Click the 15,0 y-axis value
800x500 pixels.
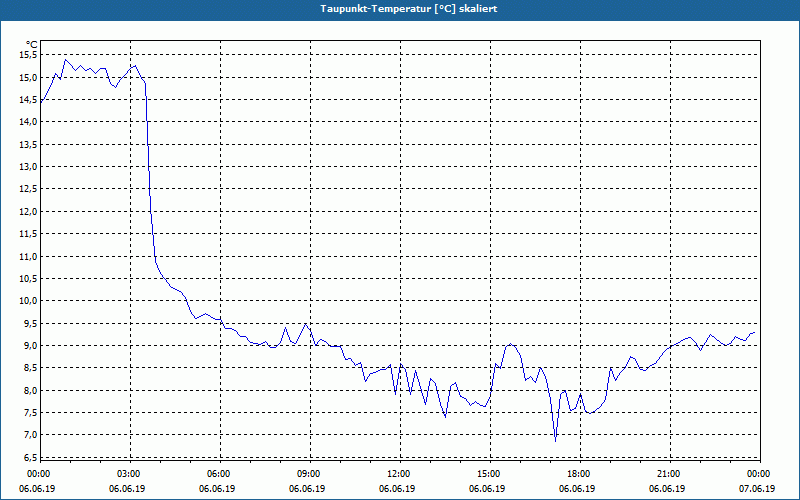[27, 78]
